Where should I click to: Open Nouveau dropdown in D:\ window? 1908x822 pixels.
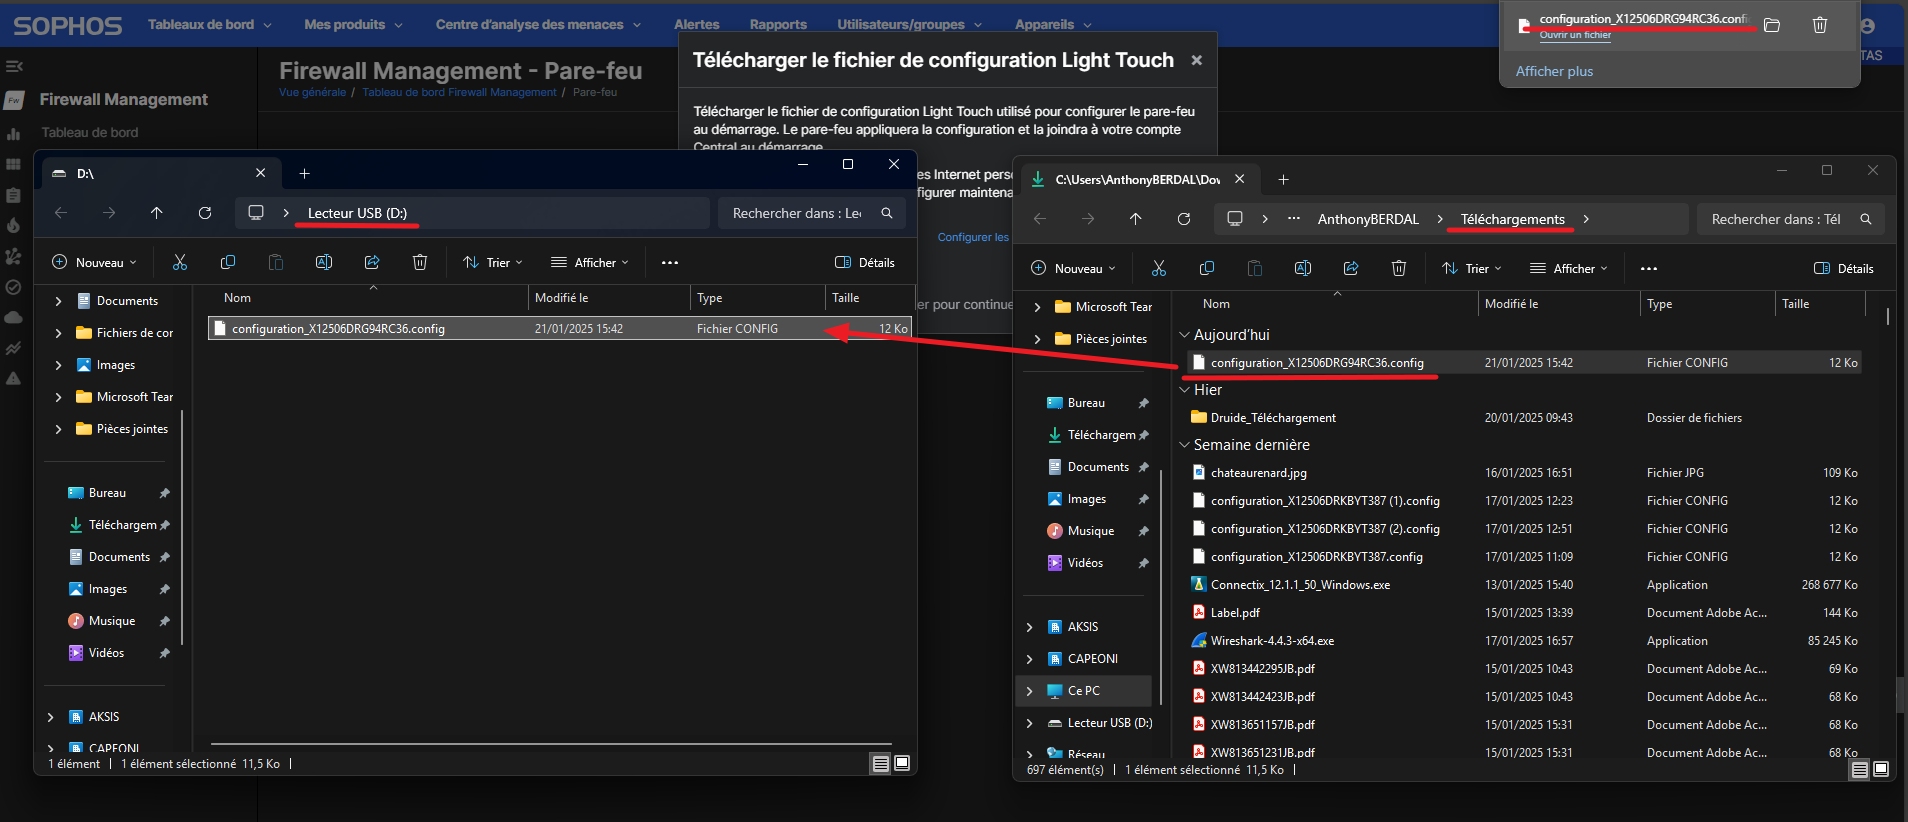pos(94,262)
